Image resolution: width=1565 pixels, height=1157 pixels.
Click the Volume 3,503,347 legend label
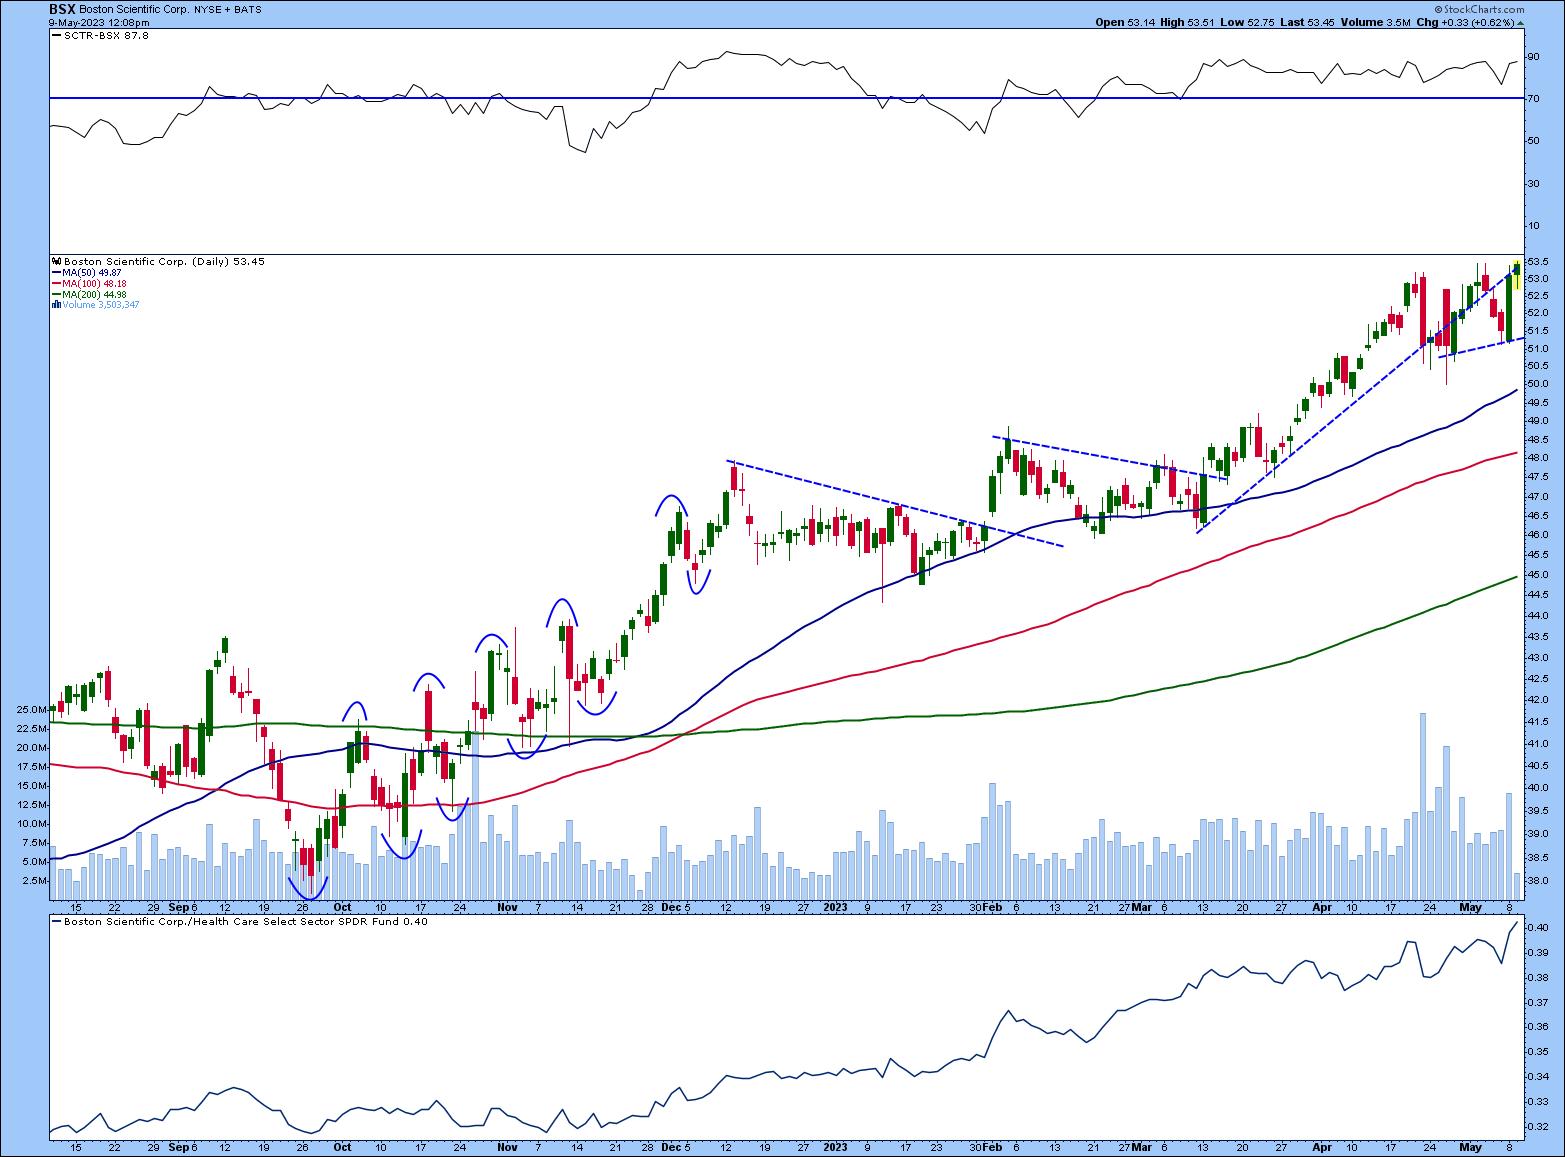pyautogui.click(x=100, y=305)
